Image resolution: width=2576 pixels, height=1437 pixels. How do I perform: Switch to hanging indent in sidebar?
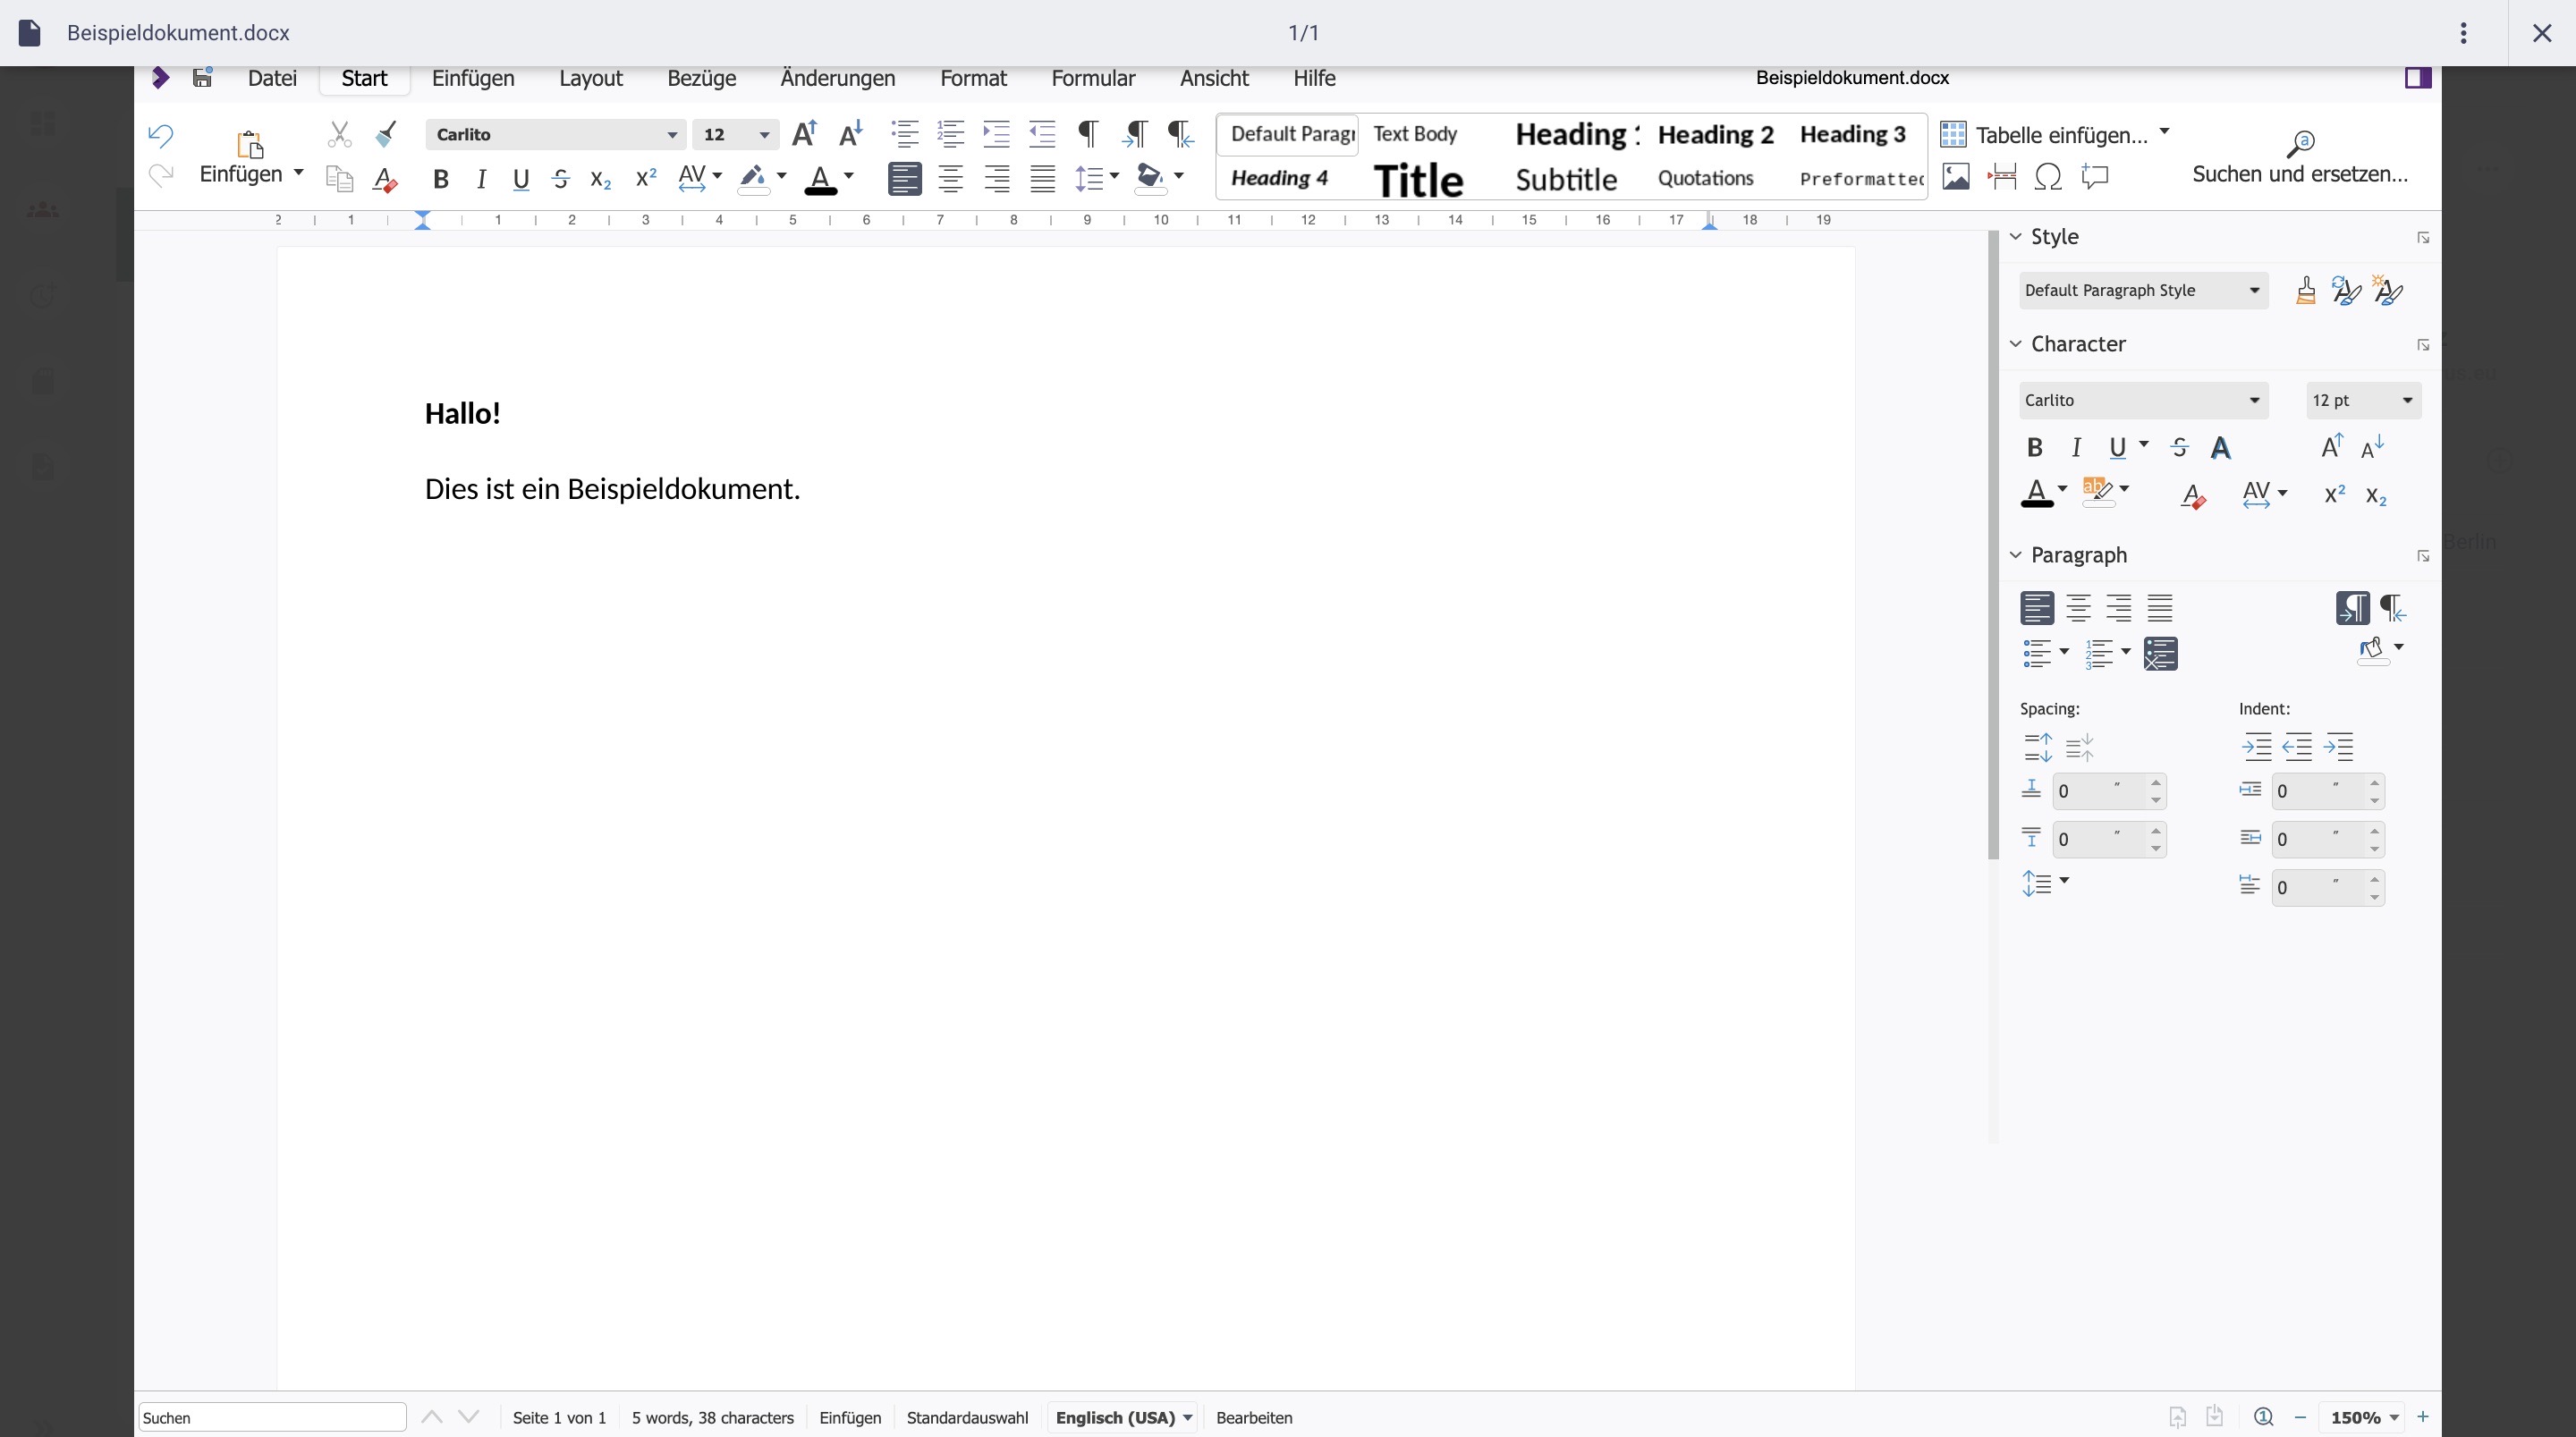tap(2339, 747)
